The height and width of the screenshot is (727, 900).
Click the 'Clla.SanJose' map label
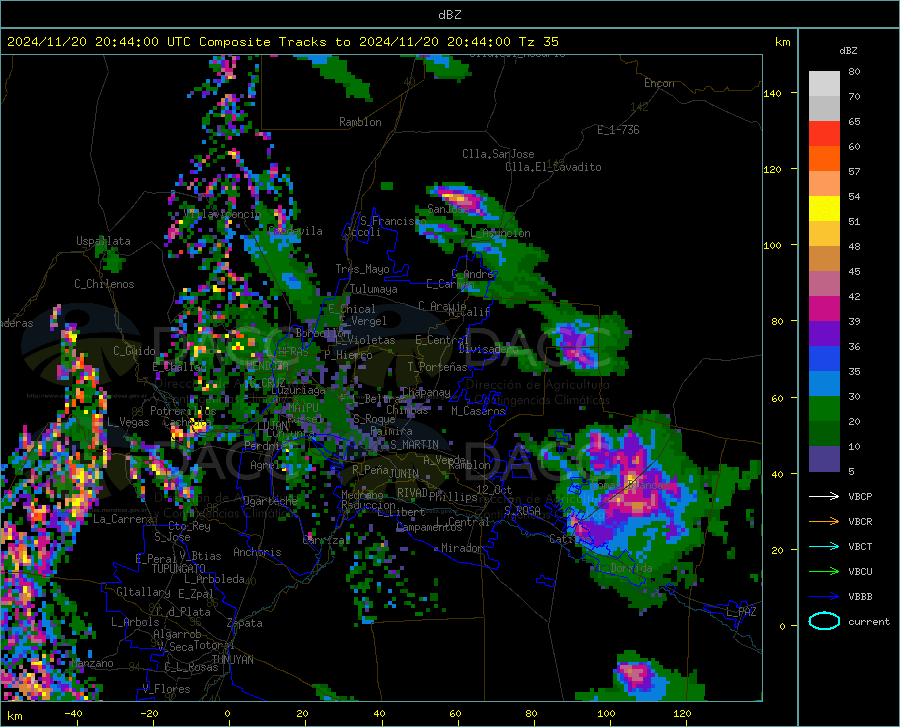click(498, 154)
